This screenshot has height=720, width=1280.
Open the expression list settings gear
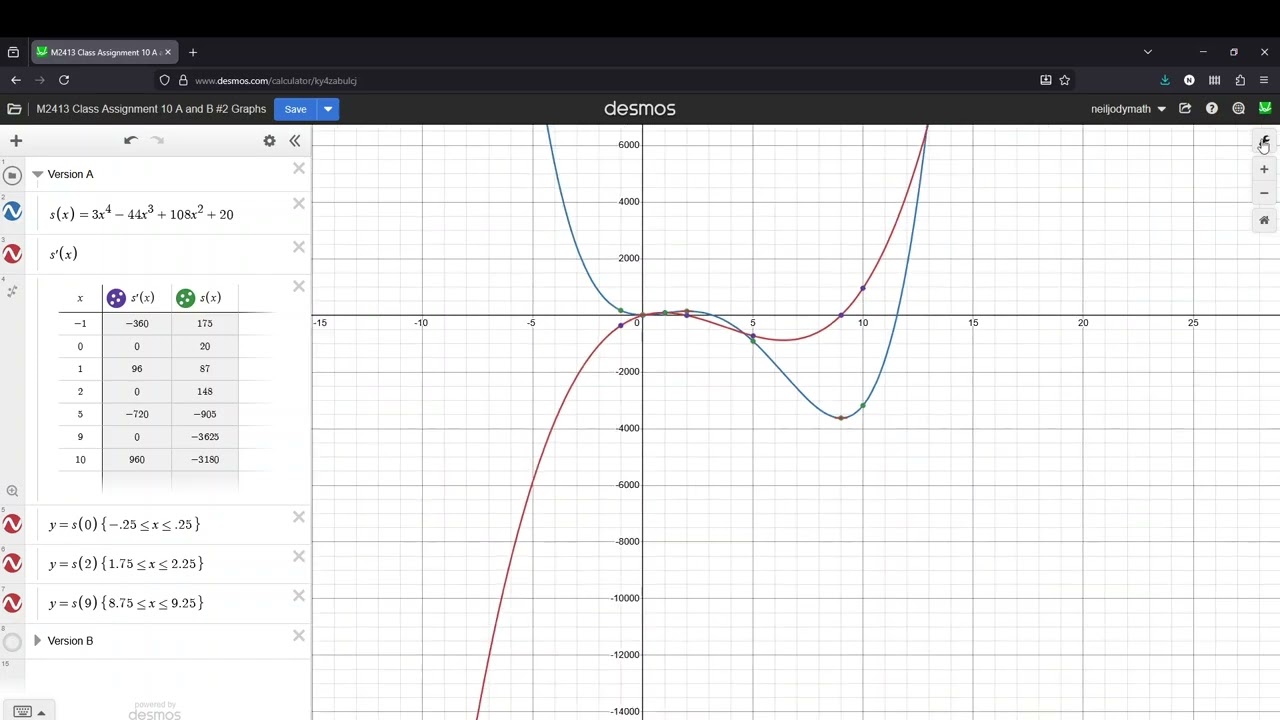click(269, 141)
